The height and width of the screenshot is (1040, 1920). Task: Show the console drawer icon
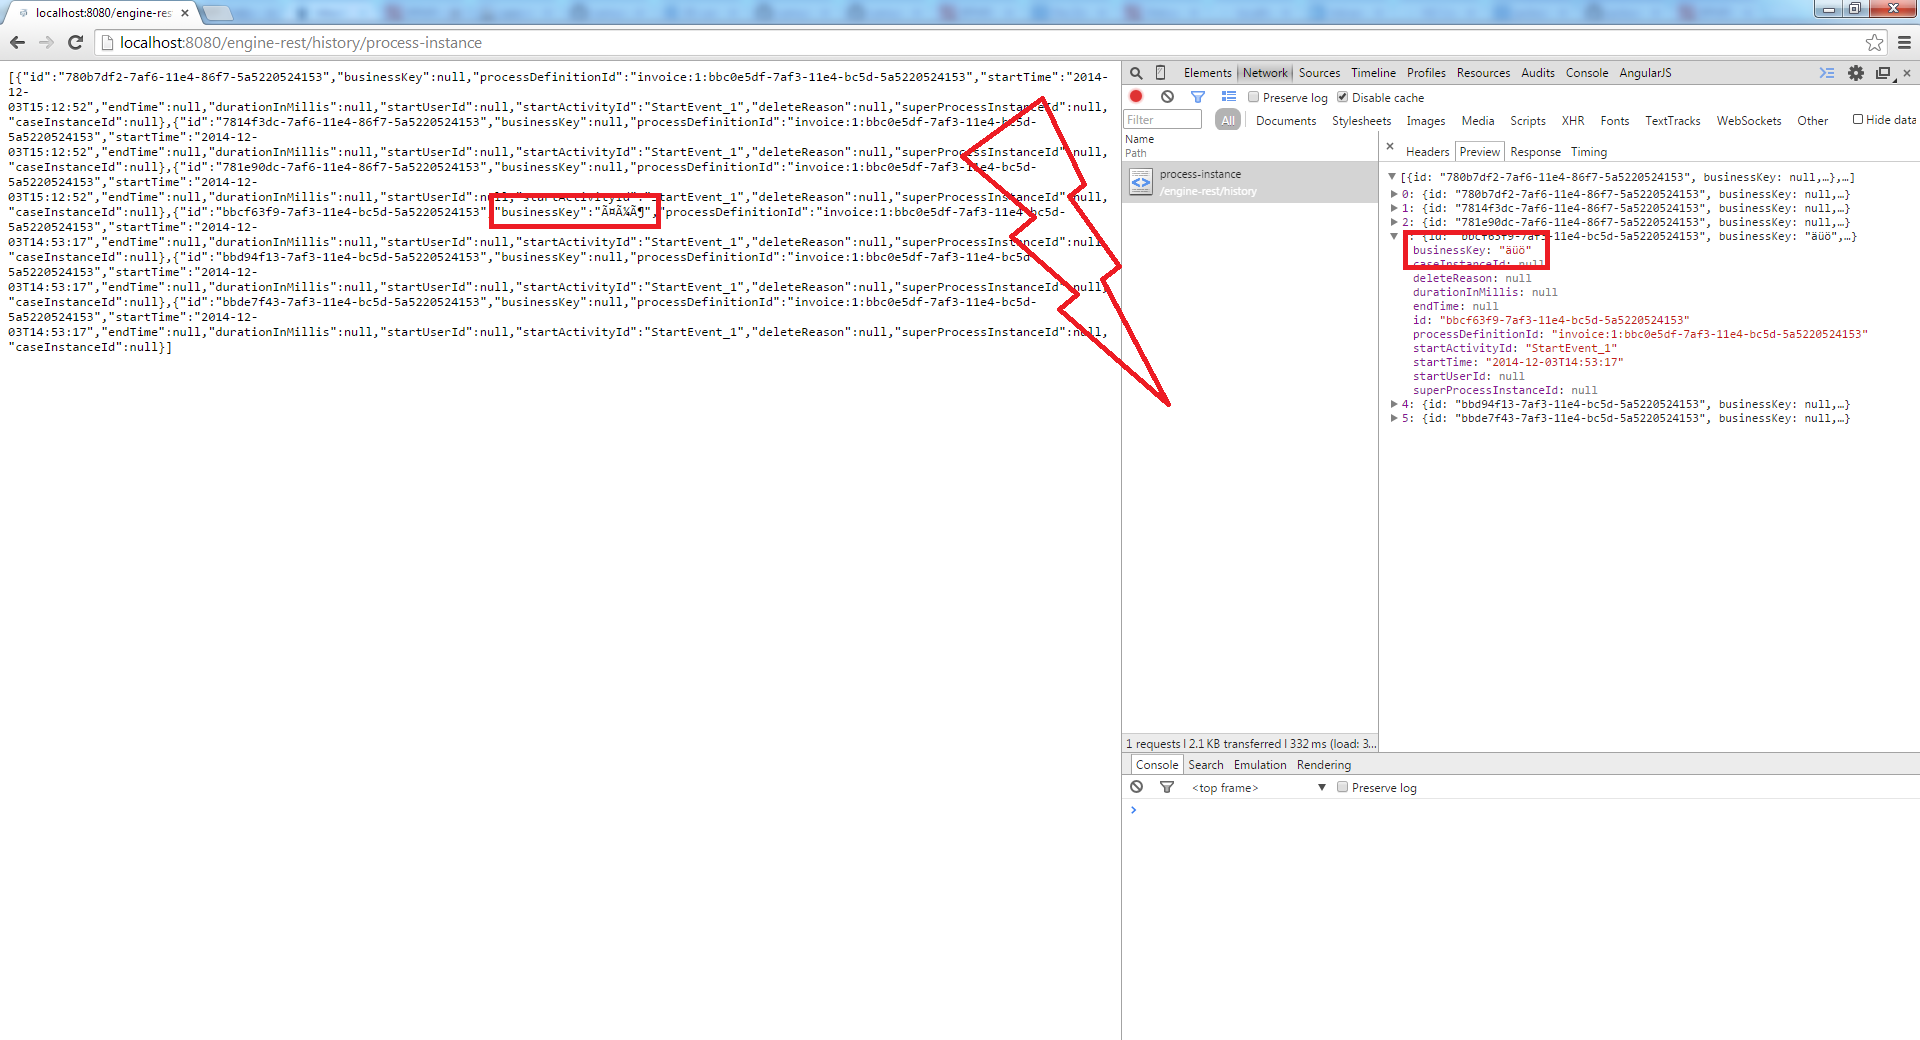tap(1826, 73)
